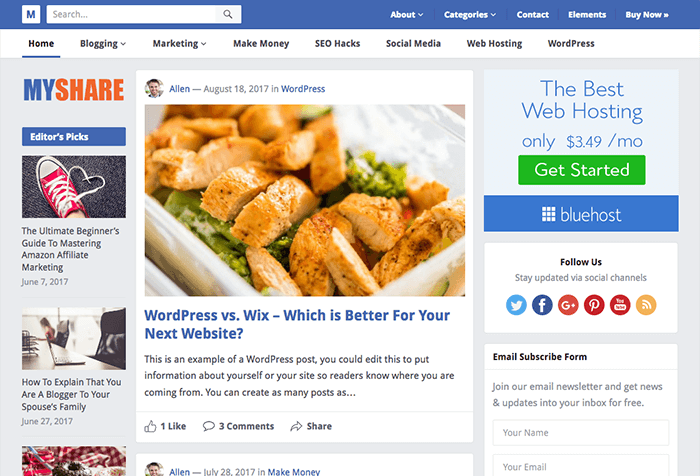Click the Share arrow on post
The height and width of the screenshot is (476, 700).
pyautogui.click(x=296, y=426)
